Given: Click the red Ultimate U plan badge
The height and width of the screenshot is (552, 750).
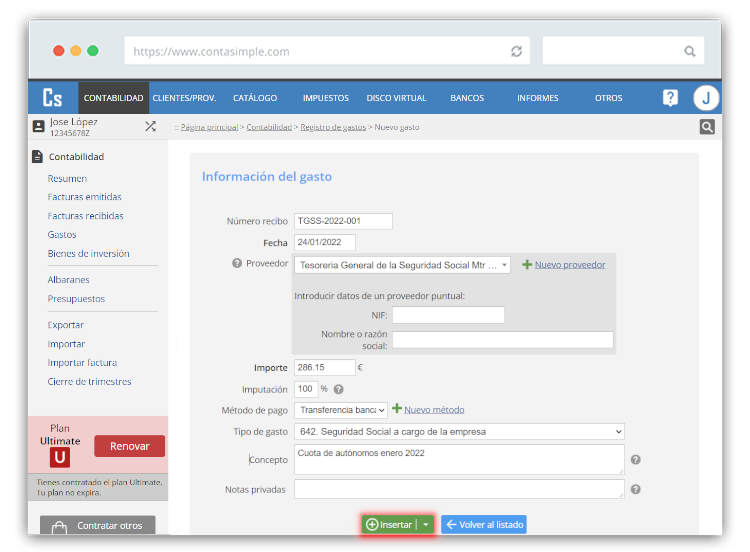Looking at the screenshot, I should (x=60, y=457).
